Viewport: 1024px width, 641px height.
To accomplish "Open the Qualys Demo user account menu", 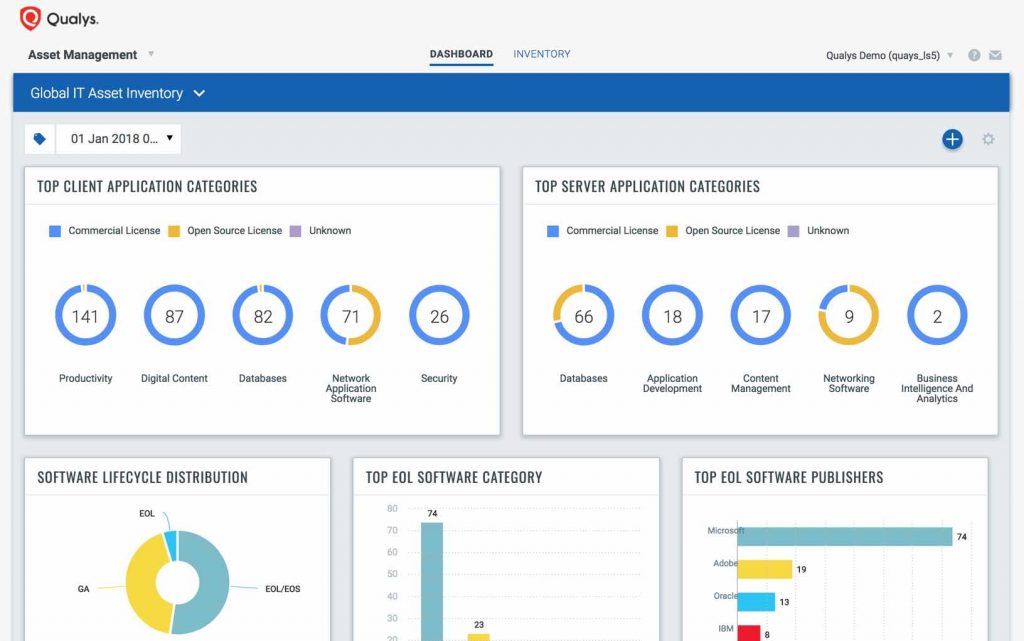I will [889, 55].
